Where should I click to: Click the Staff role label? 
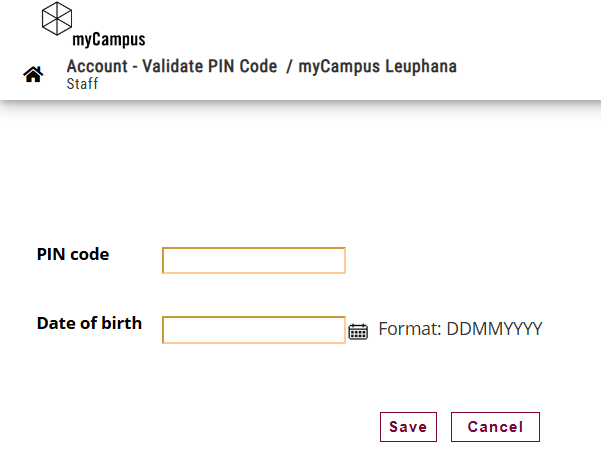[x=82, y=84]
